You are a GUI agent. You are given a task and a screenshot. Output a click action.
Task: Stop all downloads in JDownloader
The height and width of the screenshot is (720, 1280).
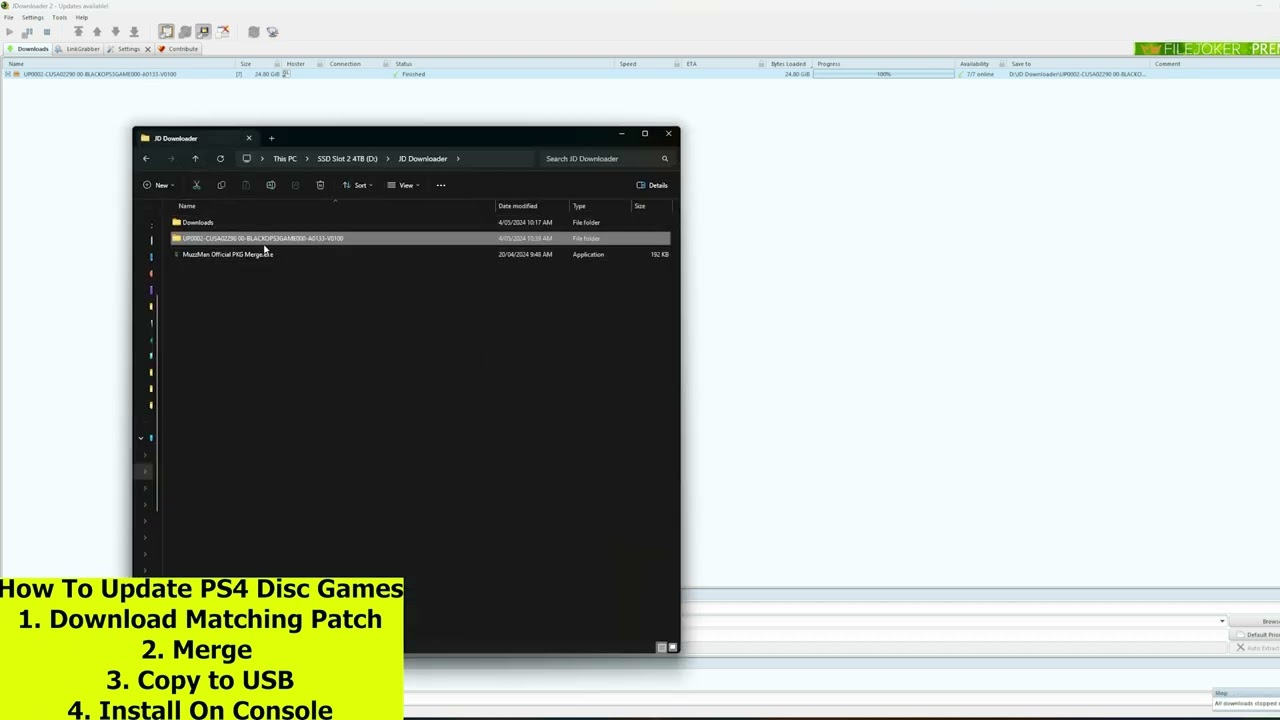coord(46,32)
